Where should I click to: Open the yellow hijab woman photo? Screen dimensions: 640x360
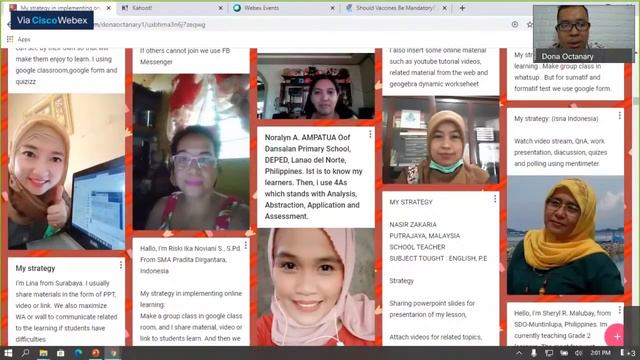pos(565,235)
